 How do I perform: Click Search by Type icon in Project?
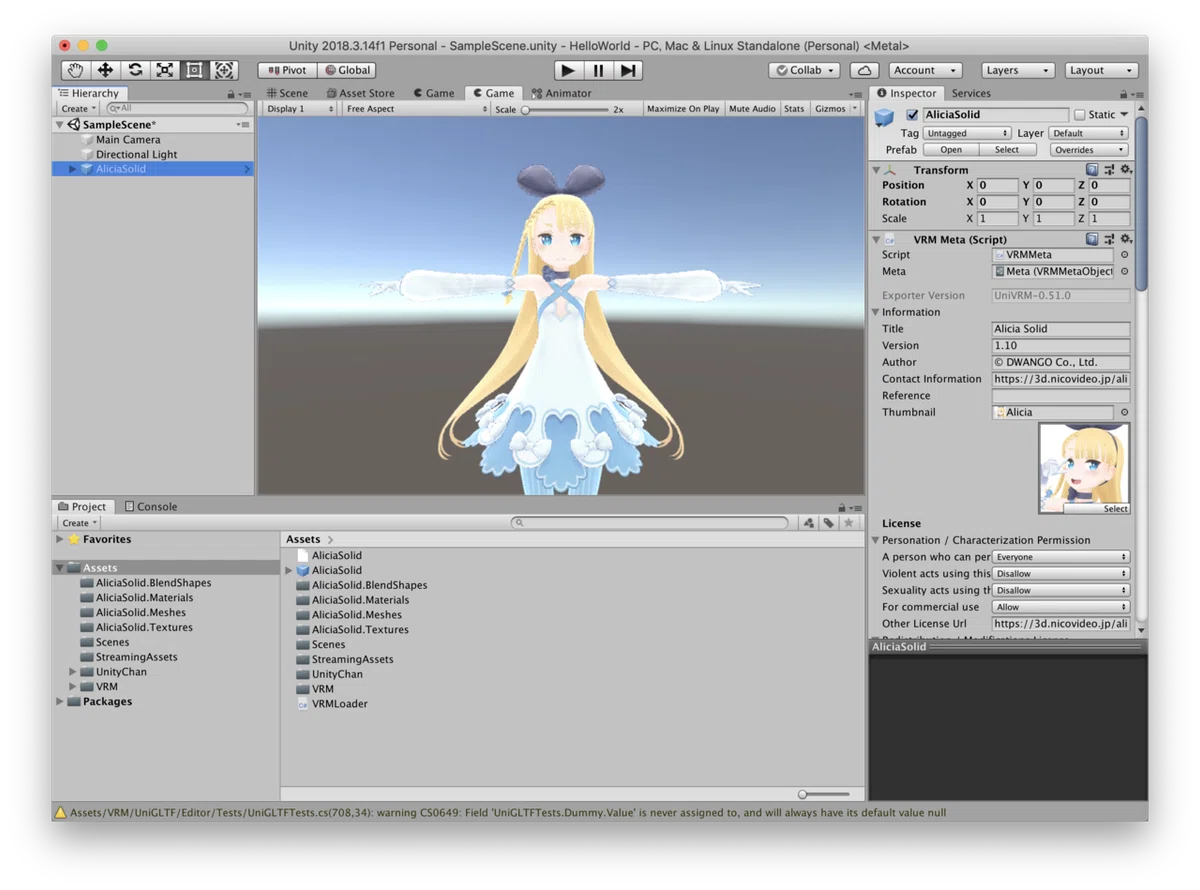[x=809, y=523]
